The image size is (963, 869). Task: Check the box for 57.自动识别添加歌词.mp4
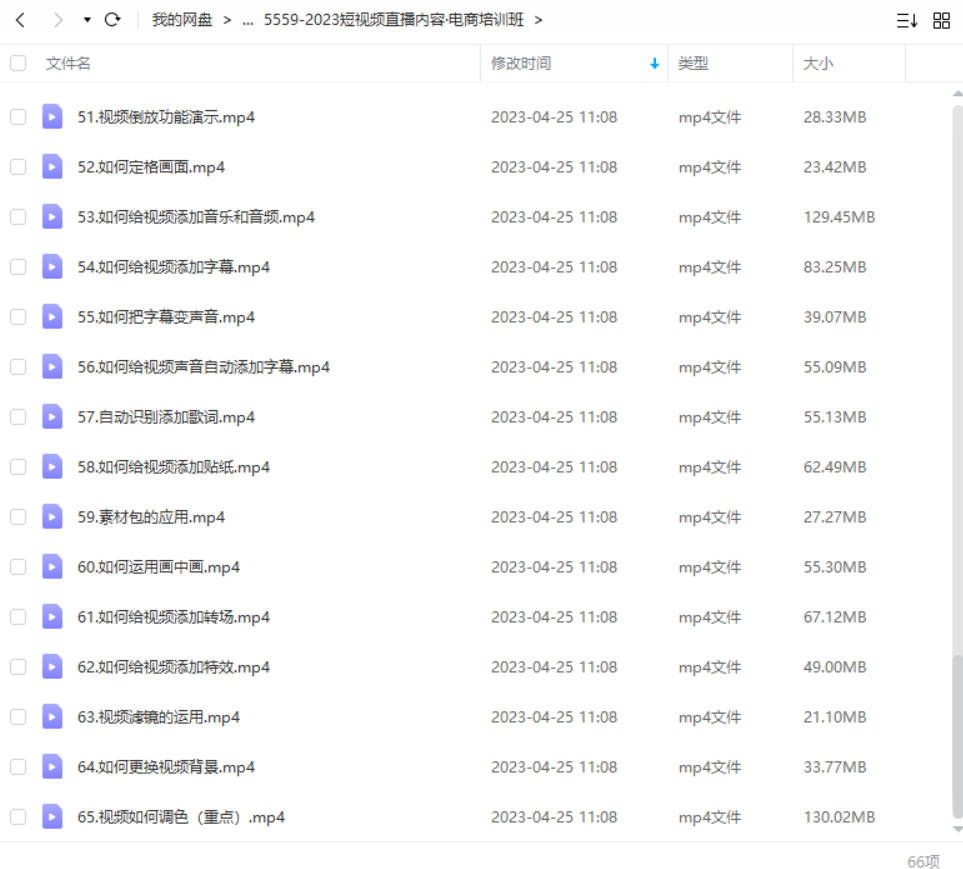pos(18,417)
